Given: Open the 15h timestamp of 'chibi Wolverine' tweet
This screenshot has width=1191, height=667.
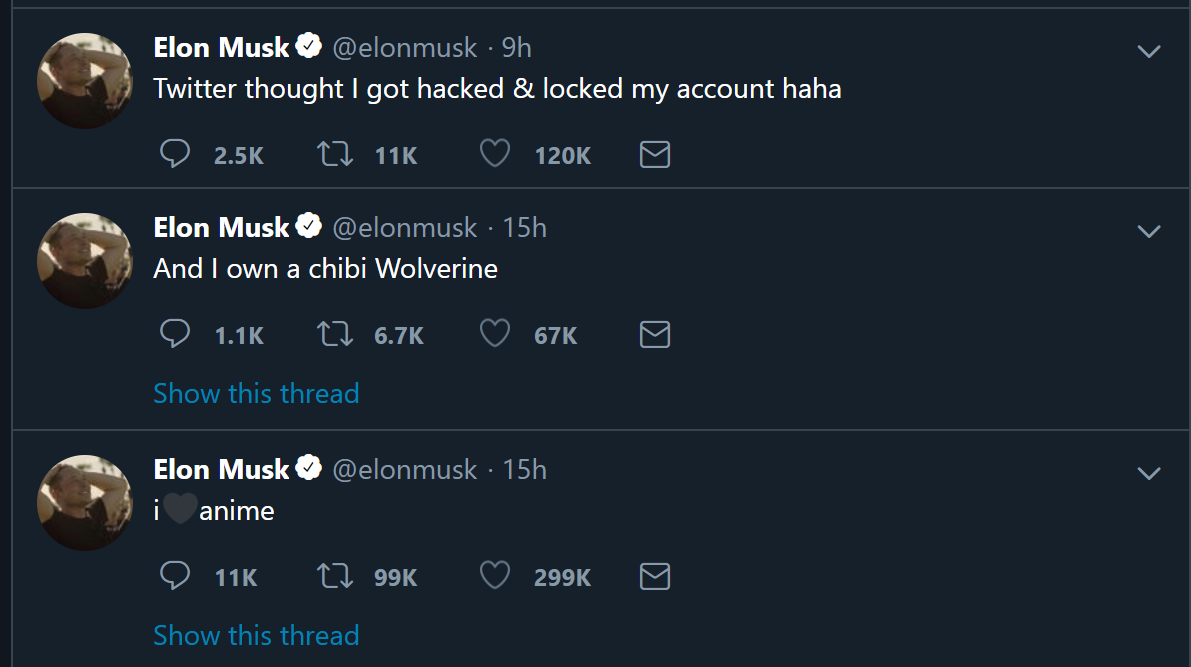Looking at the screenshot, I should tap(524, 228).
